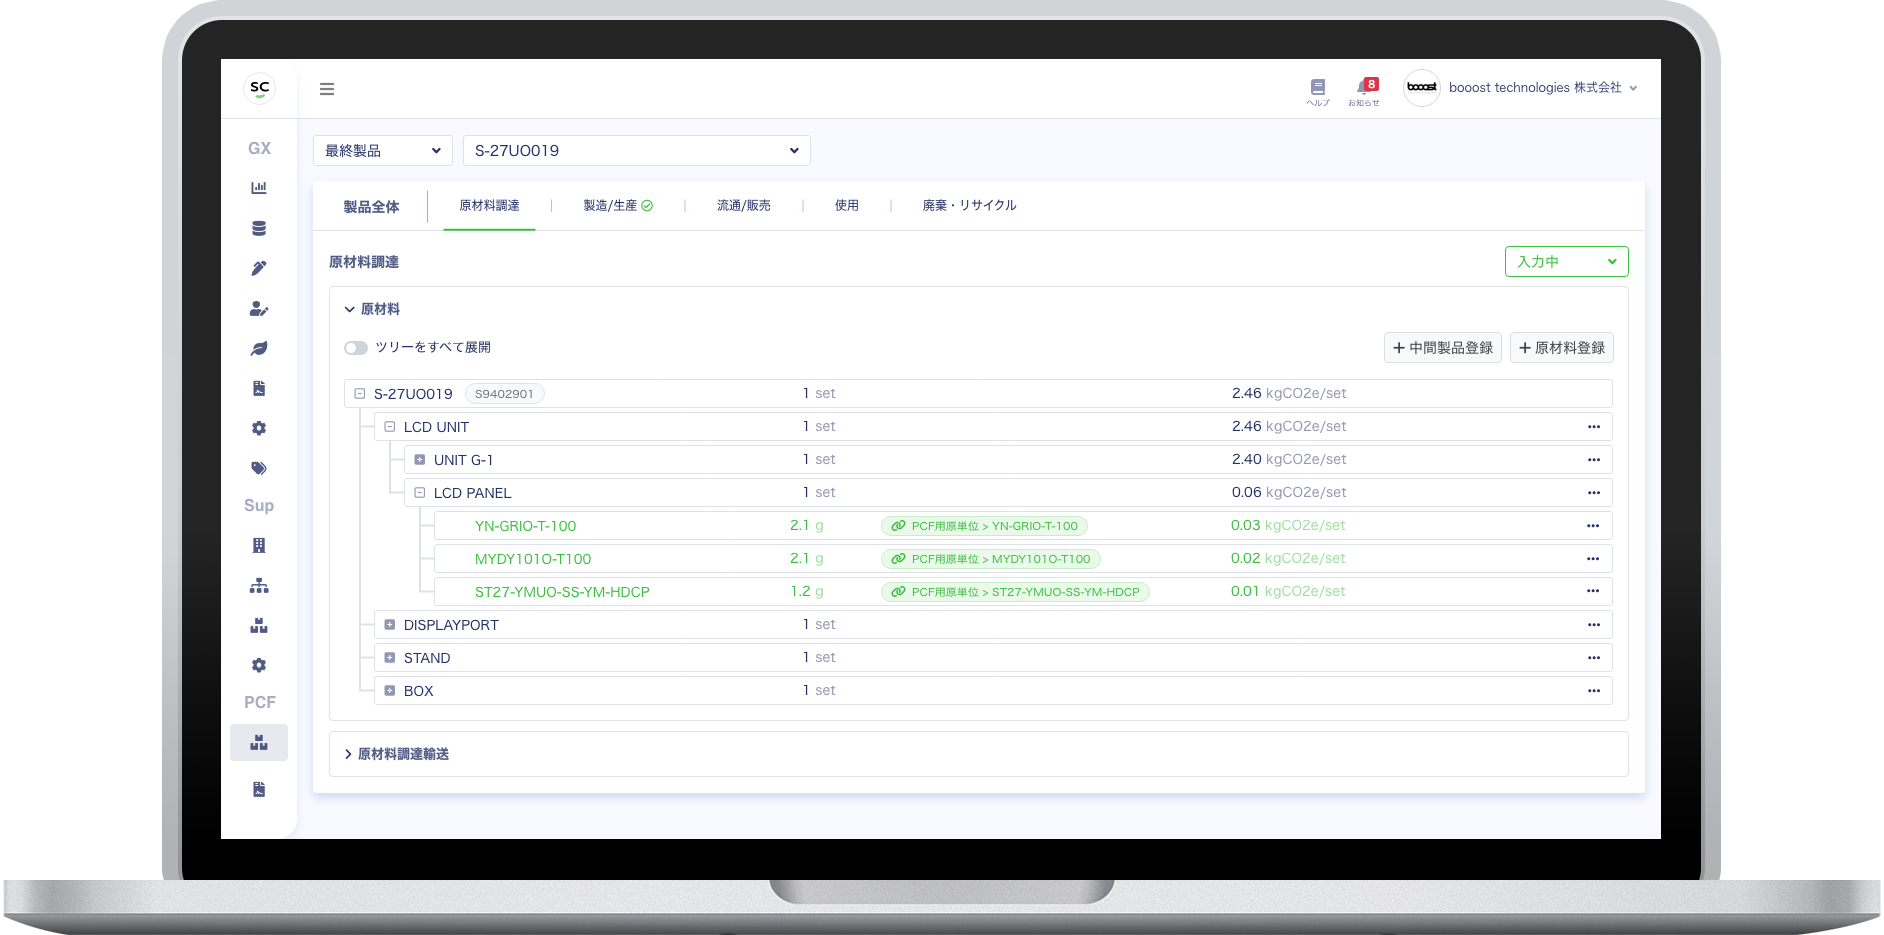This screenshot has width=1884, height=935.
Task: Open more options for UNIT G-1 row
Action: 1593,460
